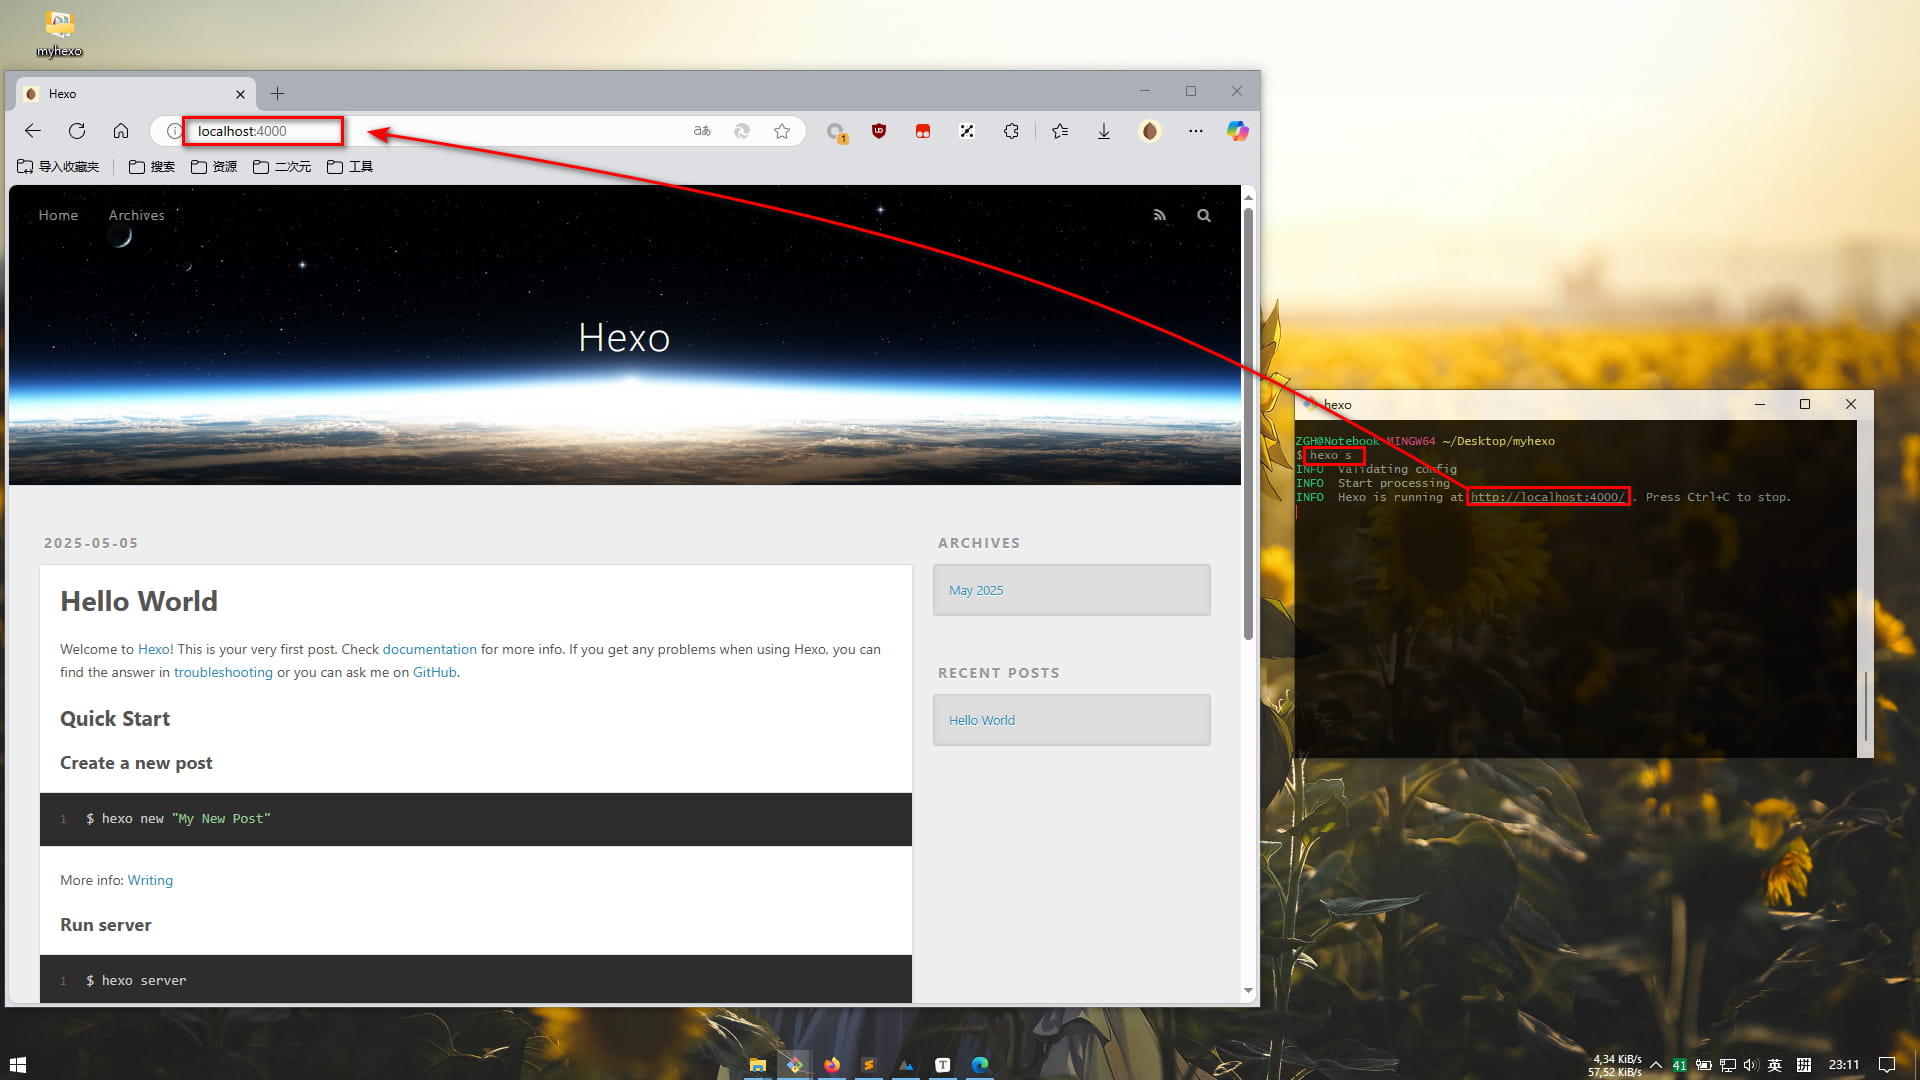
Task: Click the favorite star icon in address bar
Action: [x=782, y=131]
